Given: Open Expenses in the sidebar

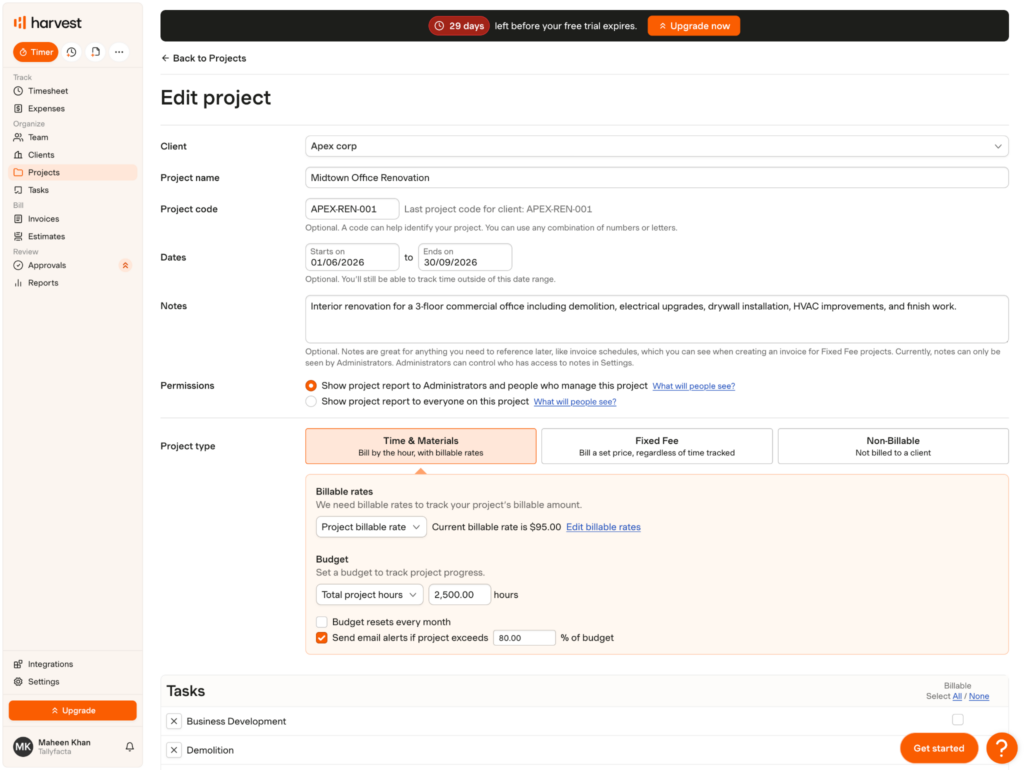Looking at the screenshot, I should 73,108.
